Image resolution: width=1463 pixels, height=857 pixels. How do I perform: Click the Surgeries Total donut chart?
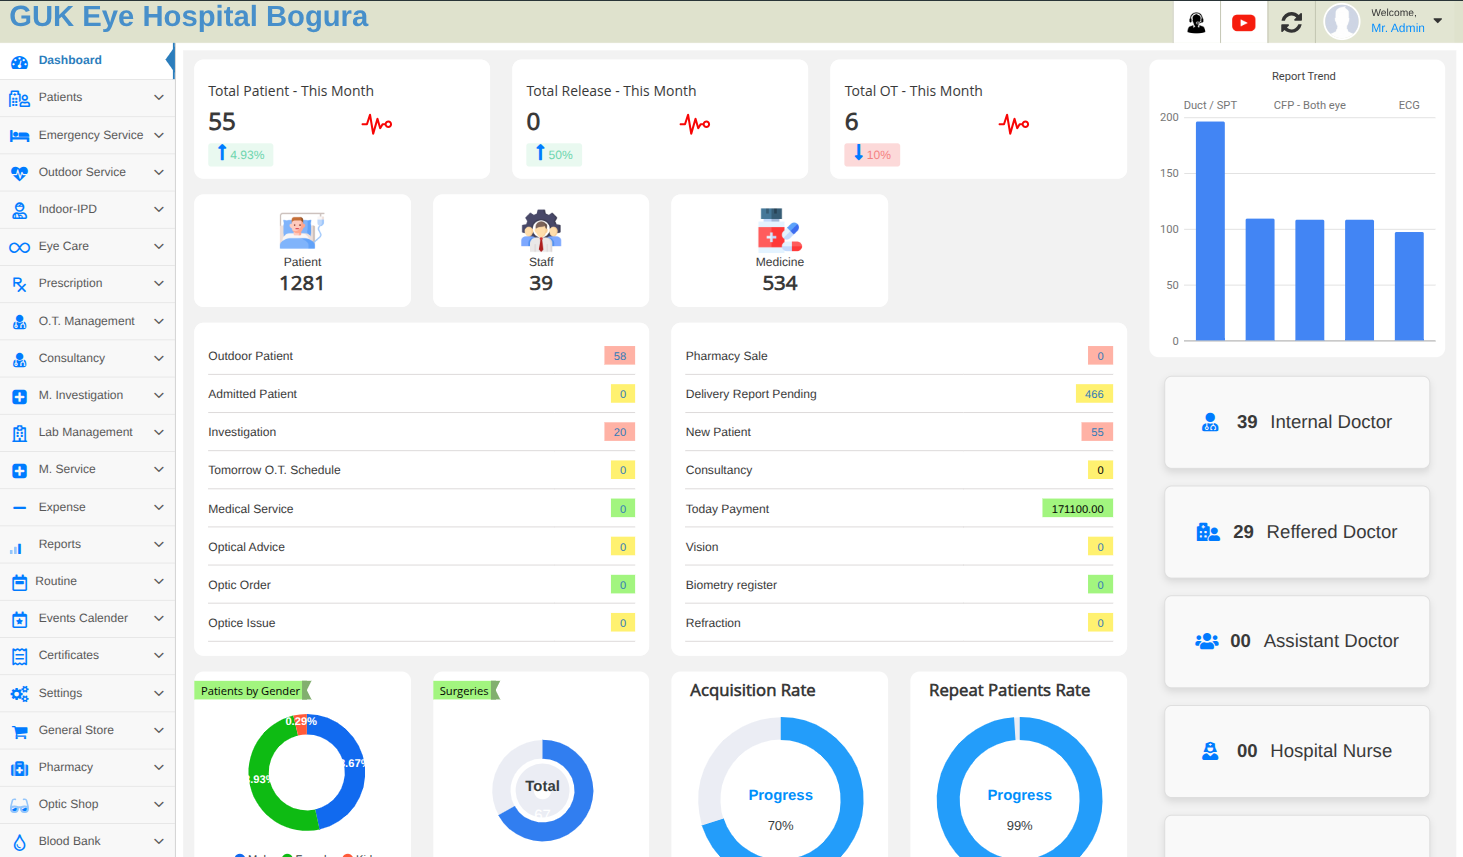point(542,790)
